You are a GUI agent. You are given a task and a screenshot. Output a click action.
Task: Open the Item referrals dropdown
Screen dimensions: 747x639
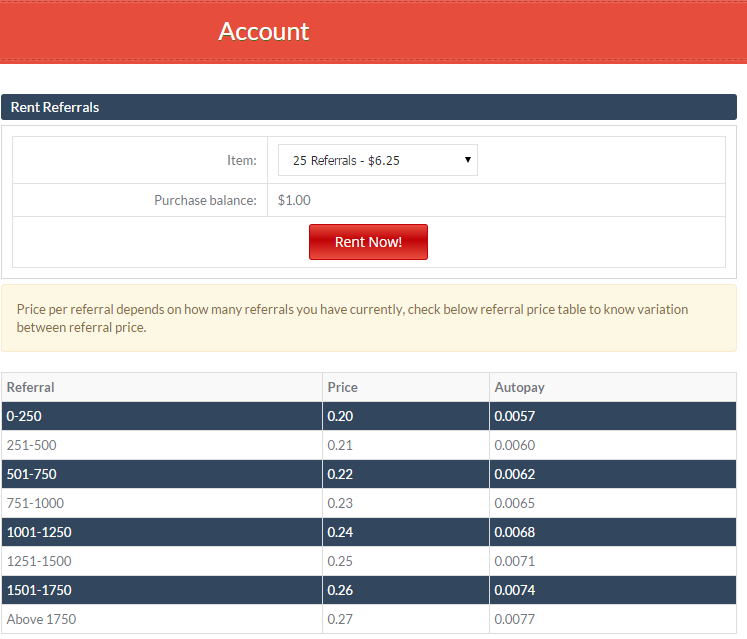click(377, 160)
